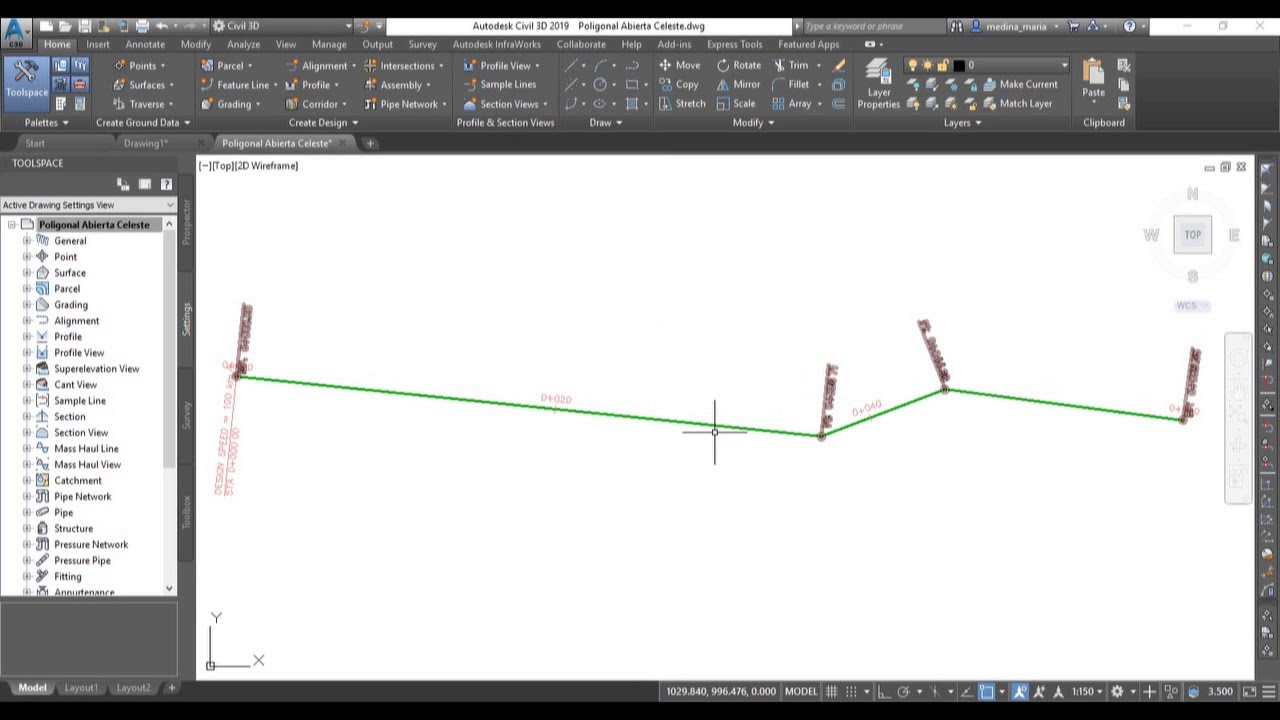Switch to the Drawing1 document tab
The image size is (1280, 720).
coord(146,143)
